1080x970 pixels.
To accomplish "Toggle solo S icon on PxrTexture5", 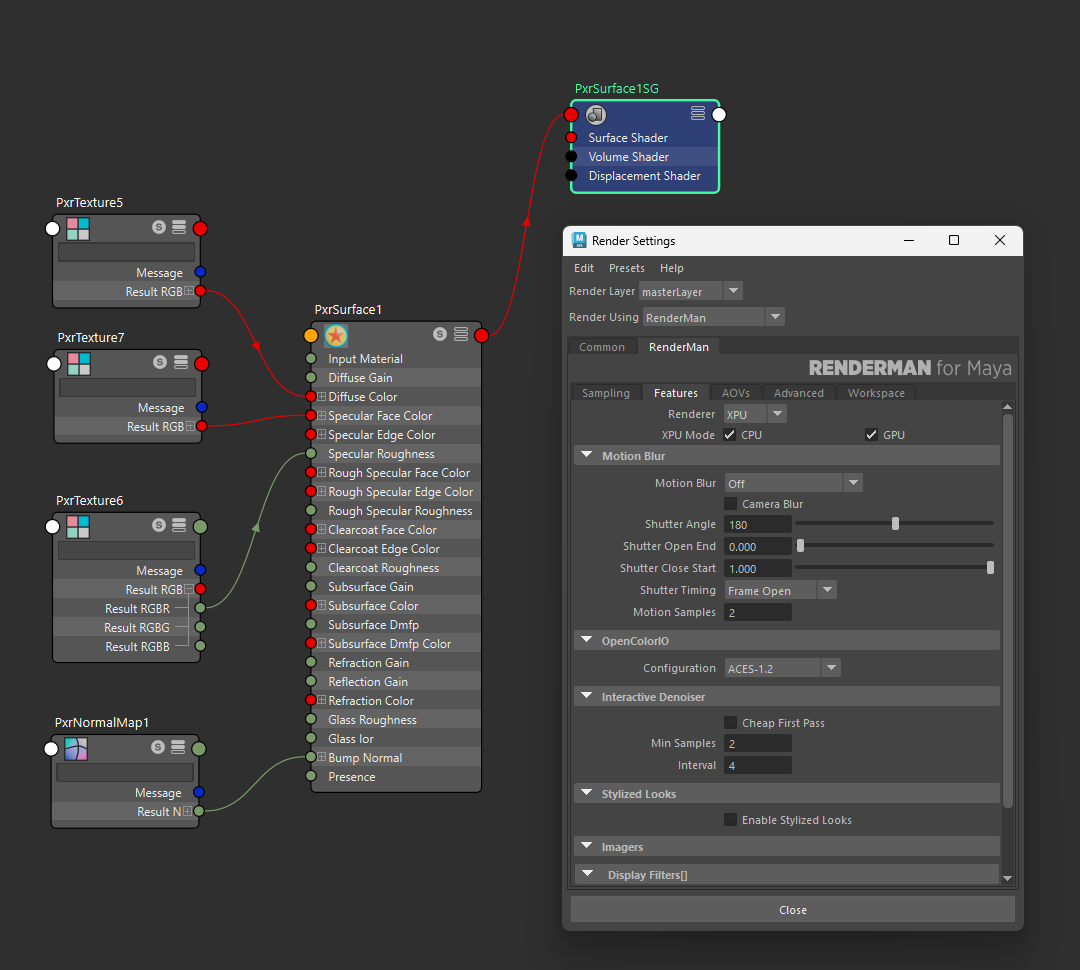I will click(x=159, y=227).
